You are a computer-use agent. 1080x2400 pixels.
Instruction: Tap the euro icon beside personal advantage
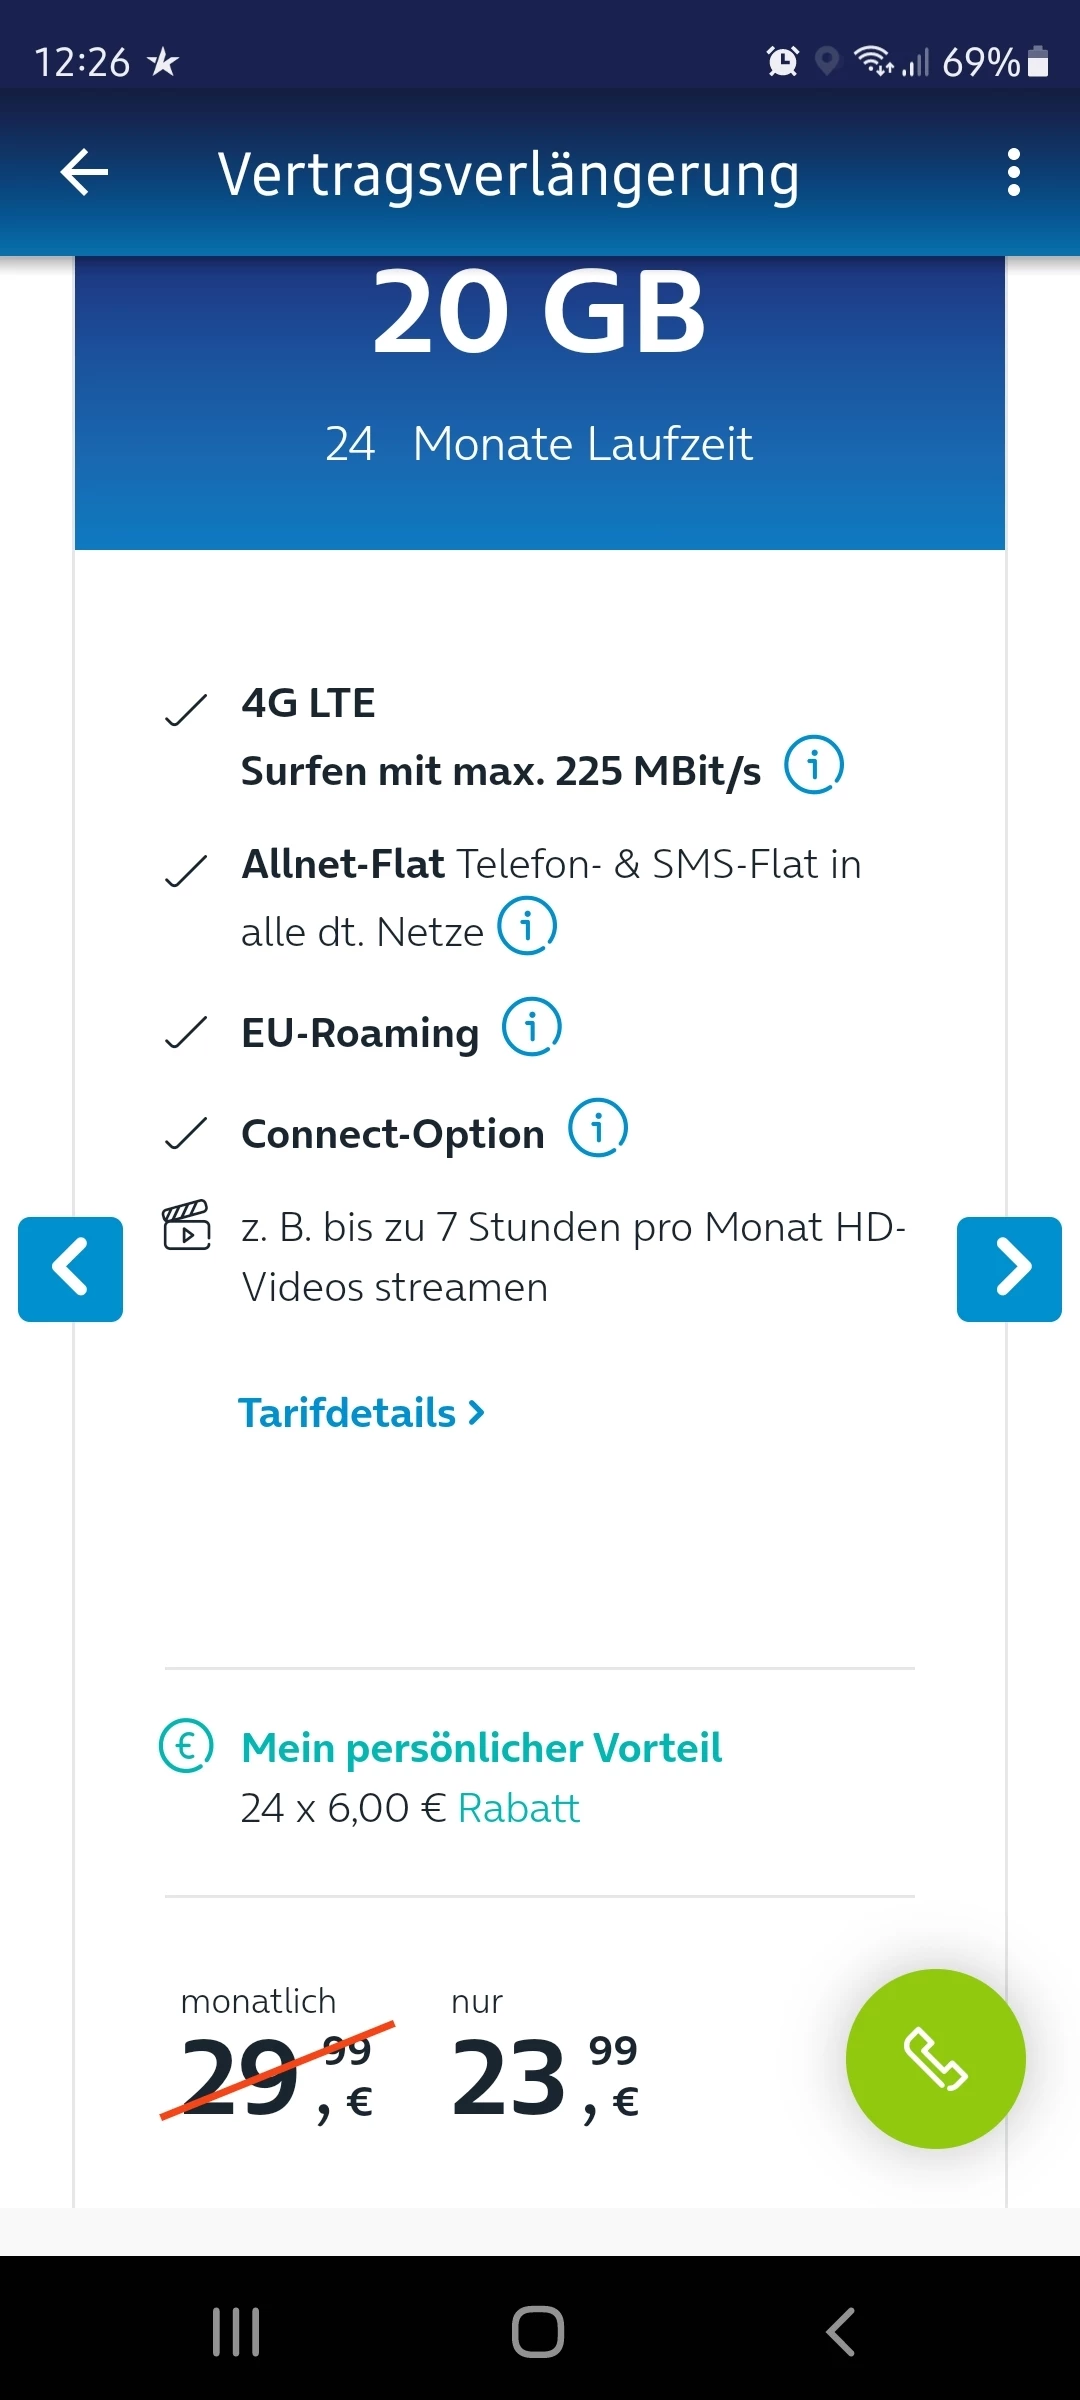pyautogui.click(x=186, y=1746)
